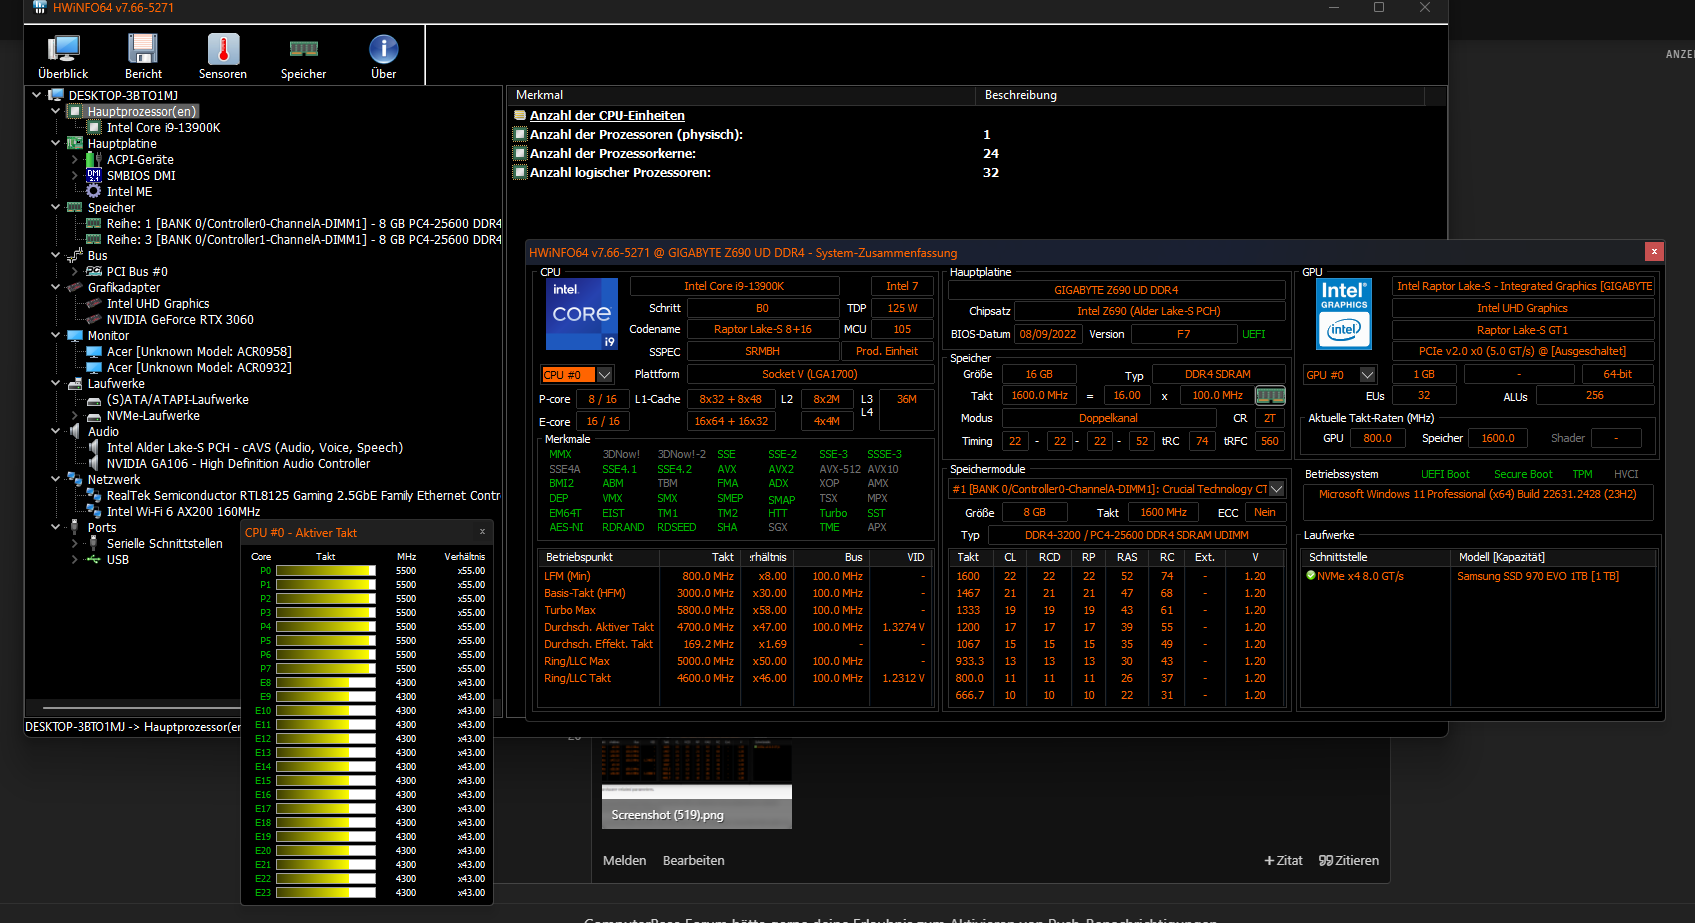Click the Intel Graphics logo
Screen dimensions: 1695x923
tap(1344, 314)
